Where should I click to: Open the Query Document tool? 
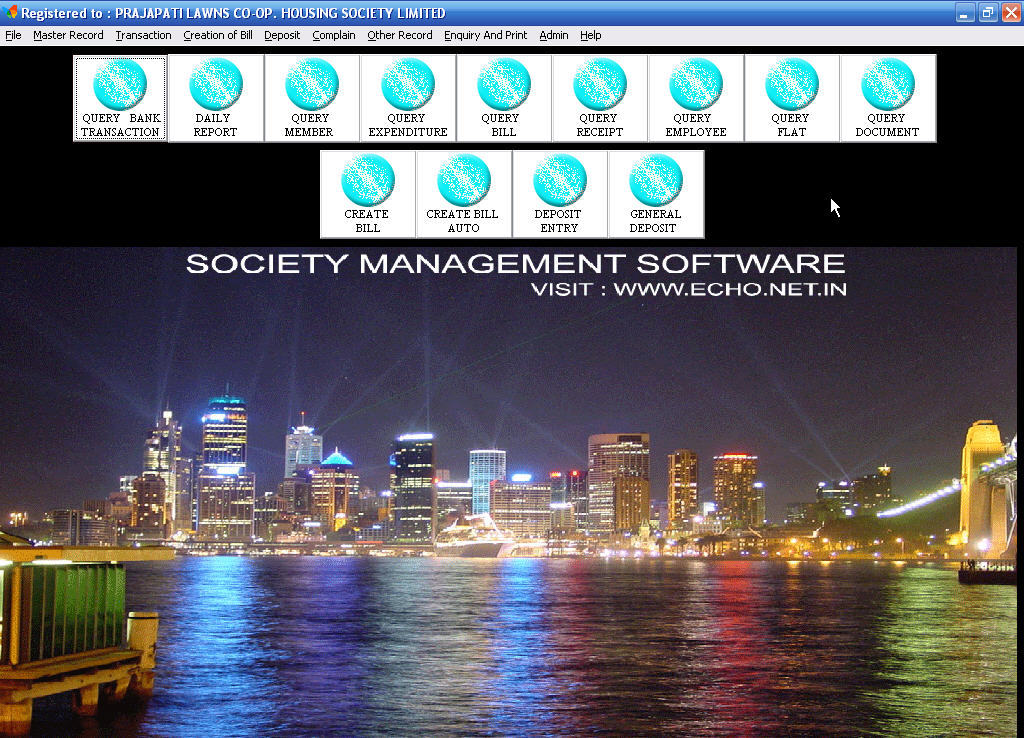[x=888, y=95]
